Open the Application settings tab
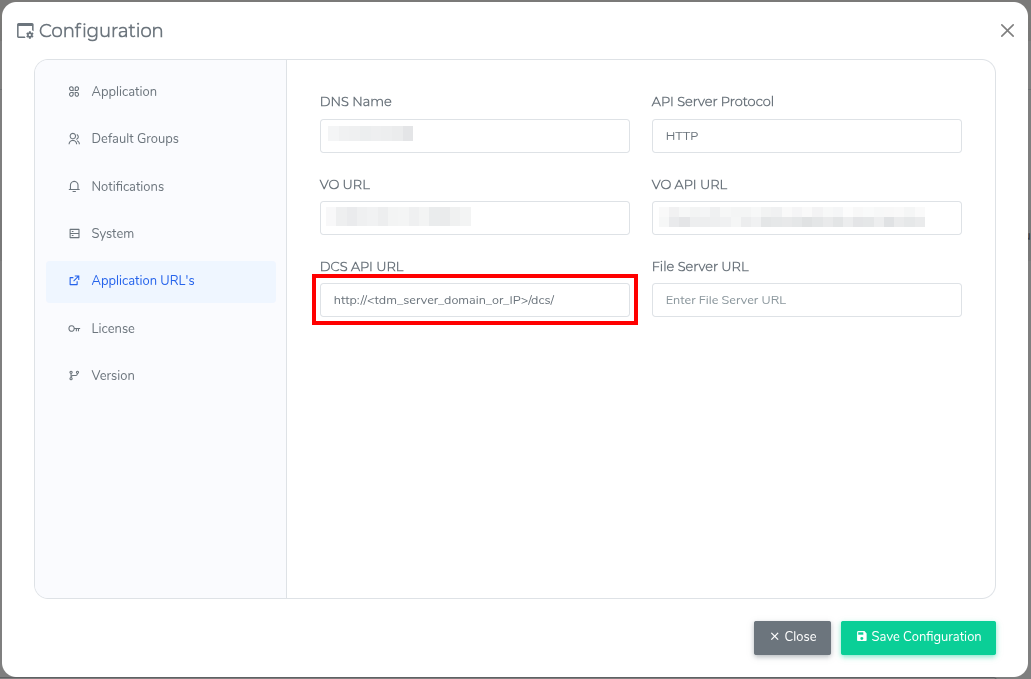Screen dimensions: 1031x679 (161, 91)
